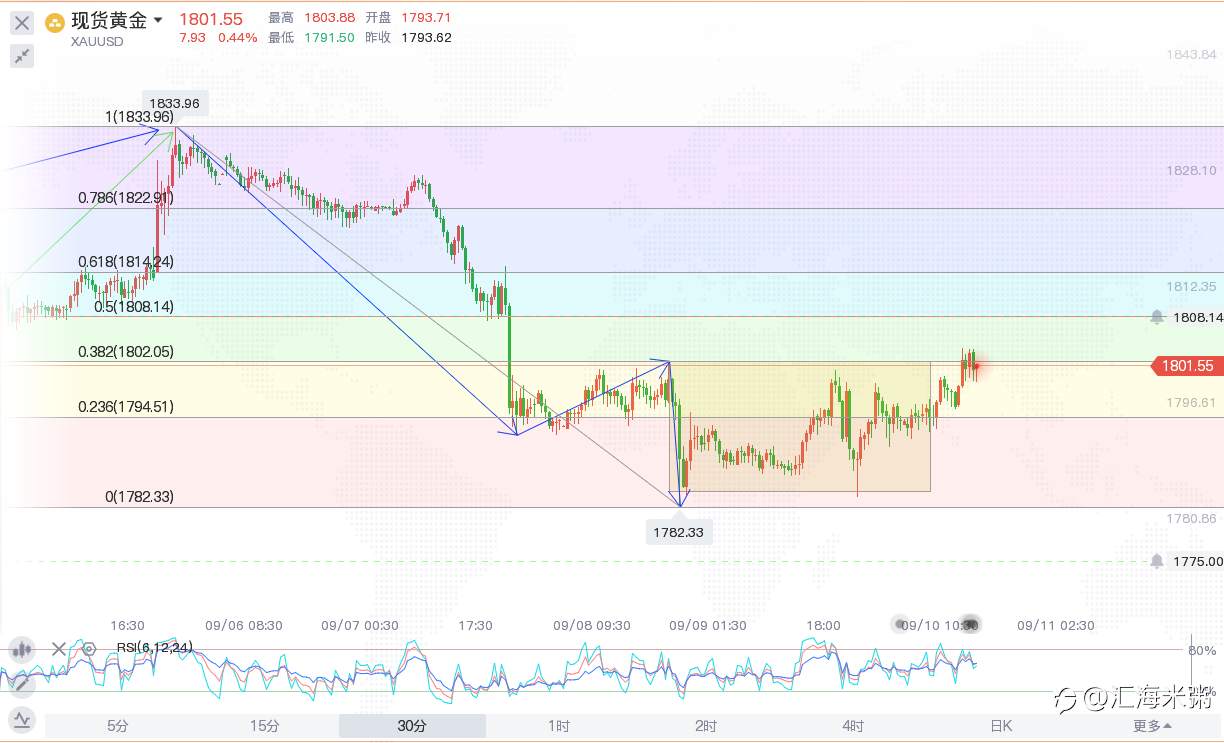This screenshot has height=743, width=1224.
Task: Switch to the 日K timeframe
Action: coord(1001,726)
